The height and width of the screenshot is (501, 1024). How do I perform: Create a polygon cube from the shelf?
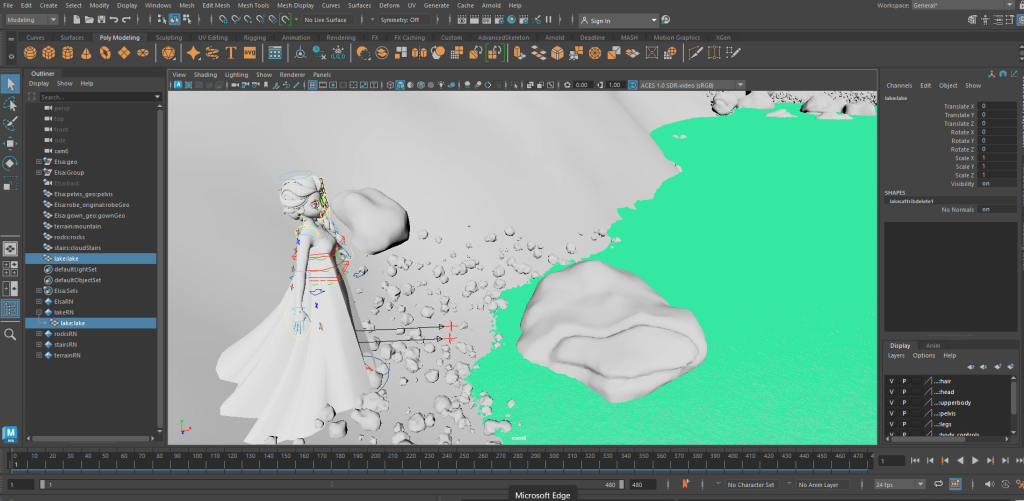click(x=48, y=53)
